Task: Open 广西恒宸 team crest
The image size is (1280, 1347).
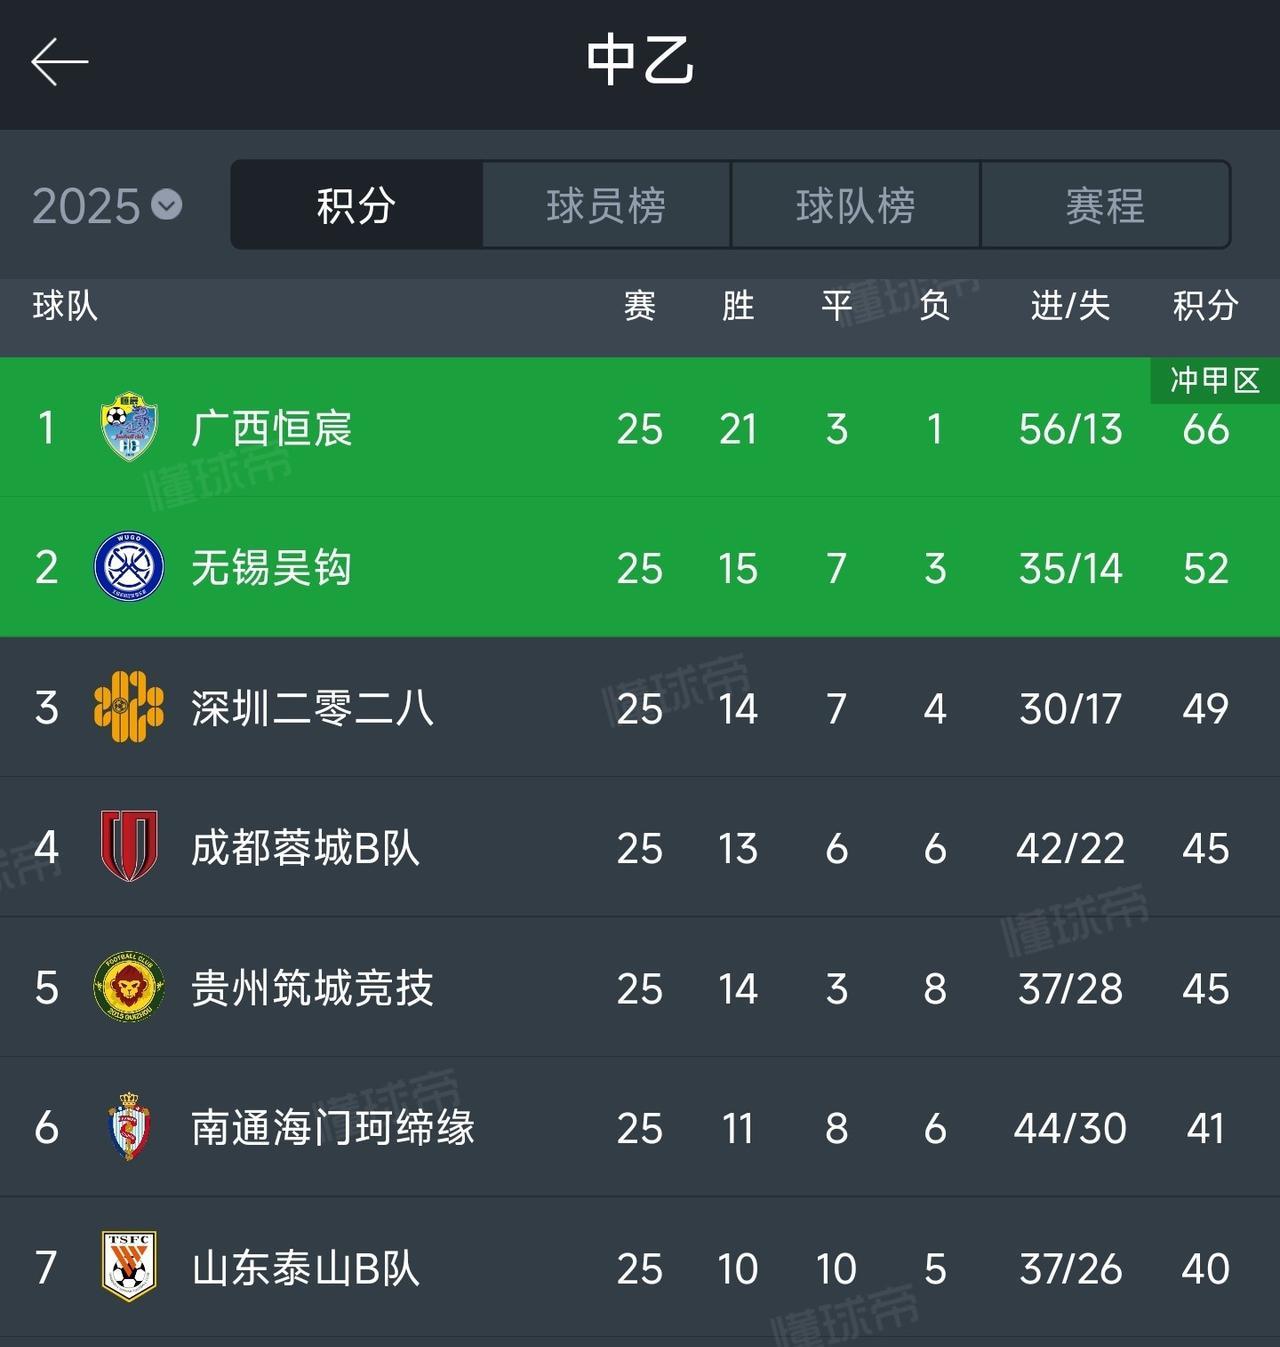Action: click(x=129, y=427)
